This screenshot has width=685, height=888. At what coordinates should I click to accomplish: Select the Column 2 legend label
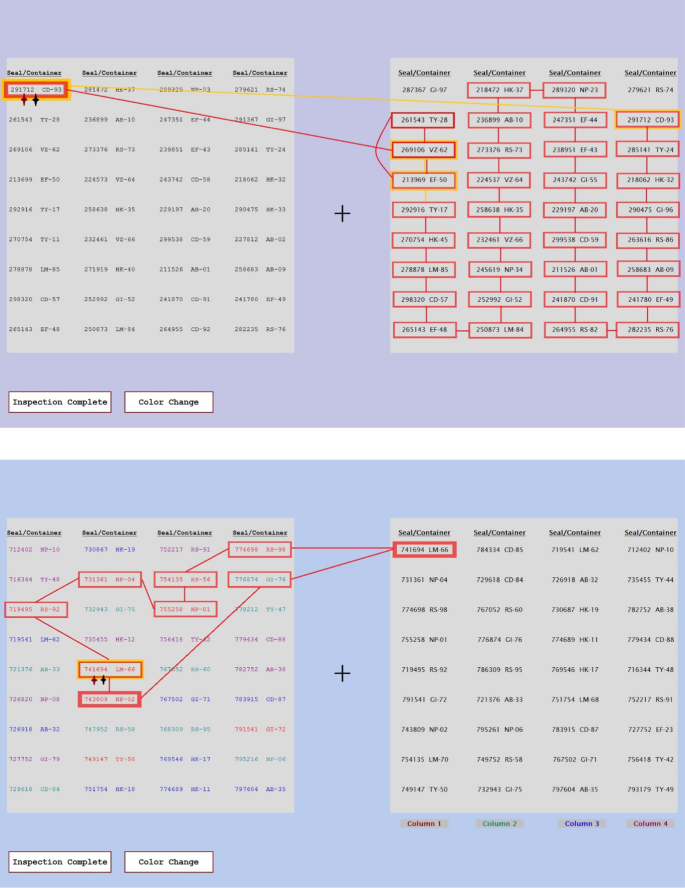point(499,823)
